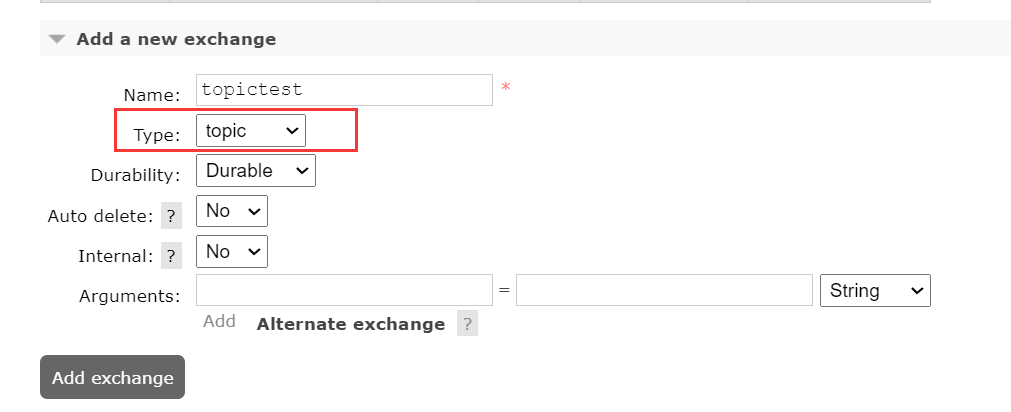This screenshot has width=1011, height=412.
Task: Click the Alternate exchange link
Action: coord(351,324)
